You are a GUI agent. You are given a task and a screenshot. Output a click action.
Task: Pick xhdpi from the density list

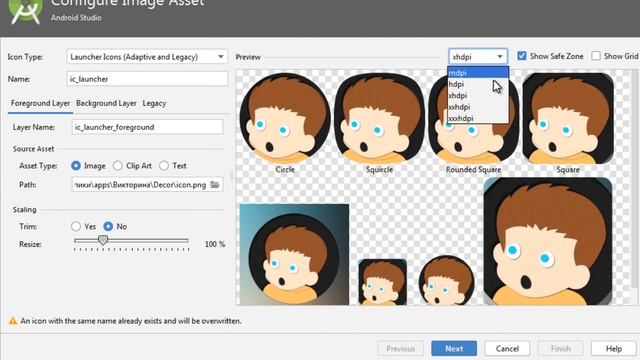[x=478, y=96]
